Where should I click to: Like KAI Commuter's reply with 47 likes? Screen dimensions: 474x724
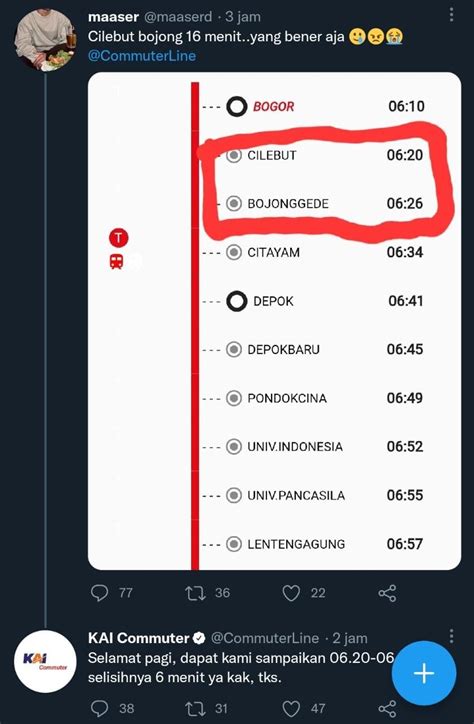291,708
